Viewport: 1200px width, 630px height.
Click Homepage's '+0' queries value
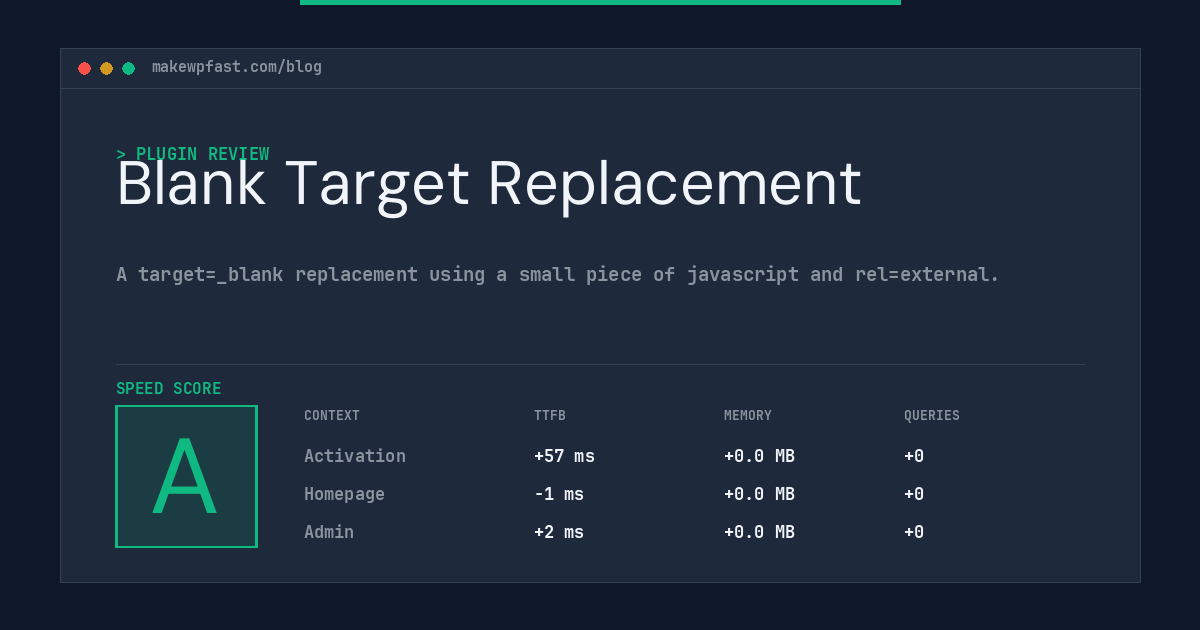coord(914,494)
